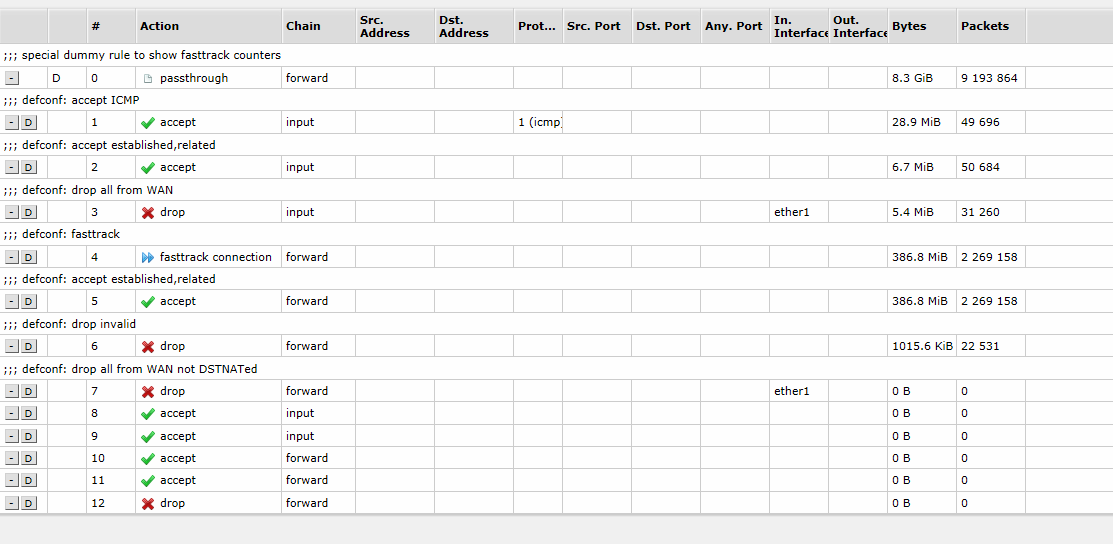The image size is (1113, 544).
Task: Sort the table by the Bytes column
Action: 909,26
